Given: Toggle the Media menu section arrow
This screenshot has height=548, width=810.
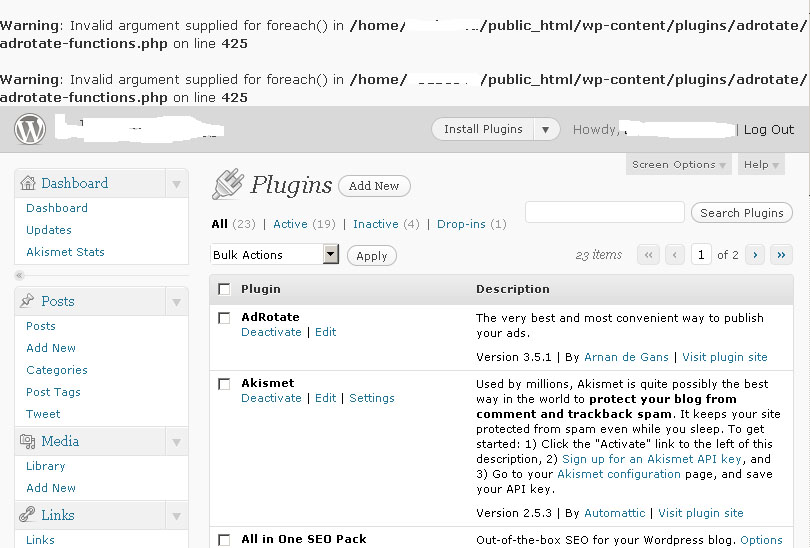Looking at the screenshot, I should tap(176, 442).
